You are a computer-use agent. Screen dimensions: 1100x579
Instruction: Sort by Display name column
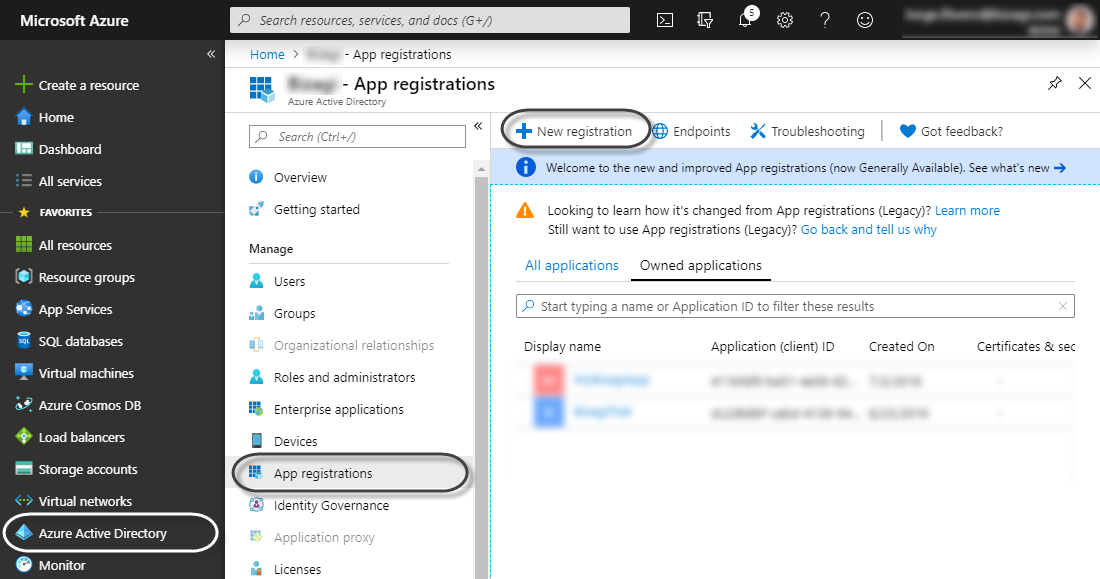tap(563, 347)
